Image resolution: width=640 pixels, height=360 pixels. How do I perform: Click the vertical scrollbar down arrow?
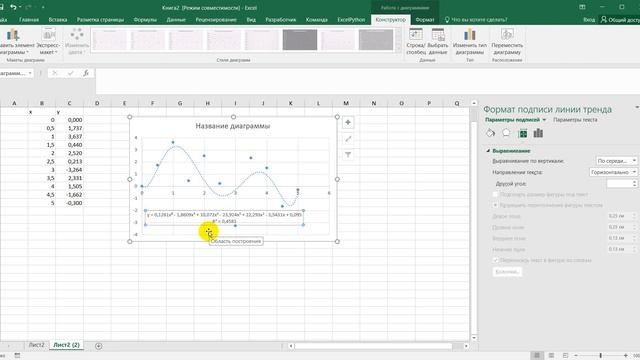(474, 338)
